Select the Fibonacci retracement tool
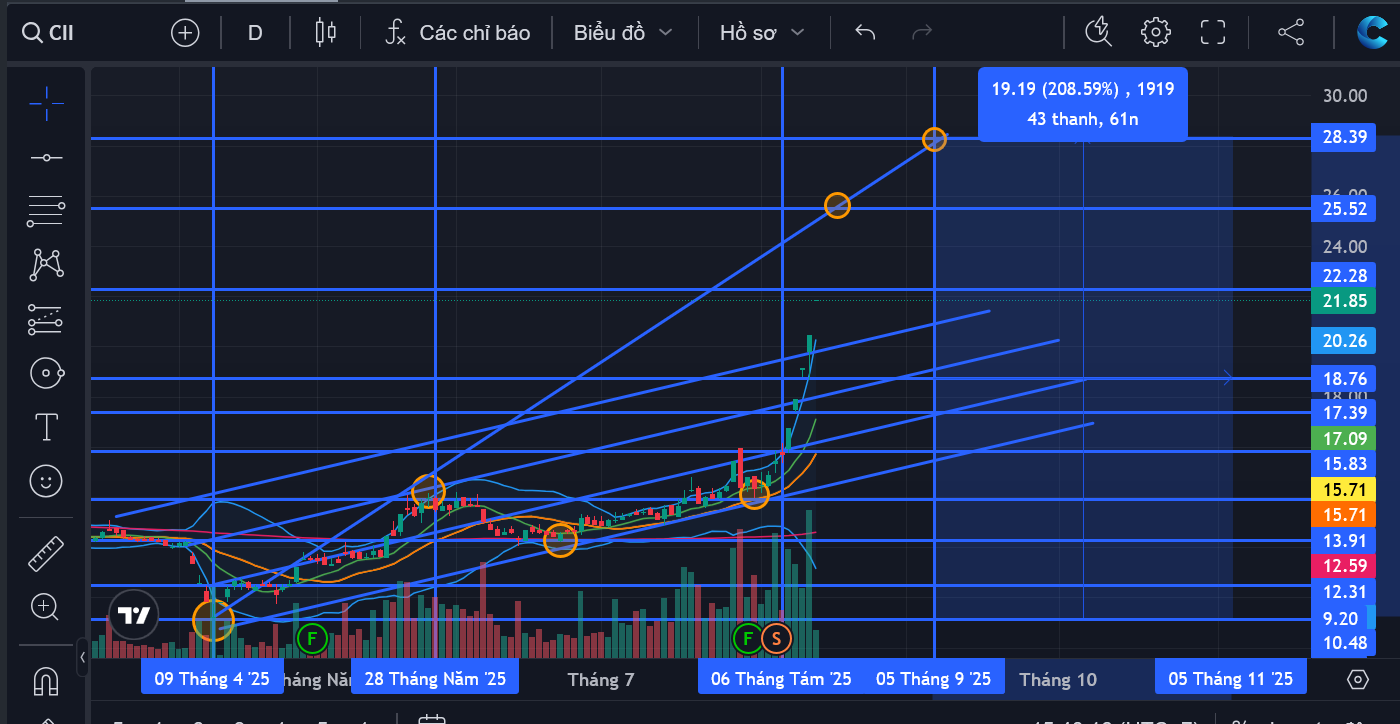This screenshot has height=724, width=1400. 46,211
